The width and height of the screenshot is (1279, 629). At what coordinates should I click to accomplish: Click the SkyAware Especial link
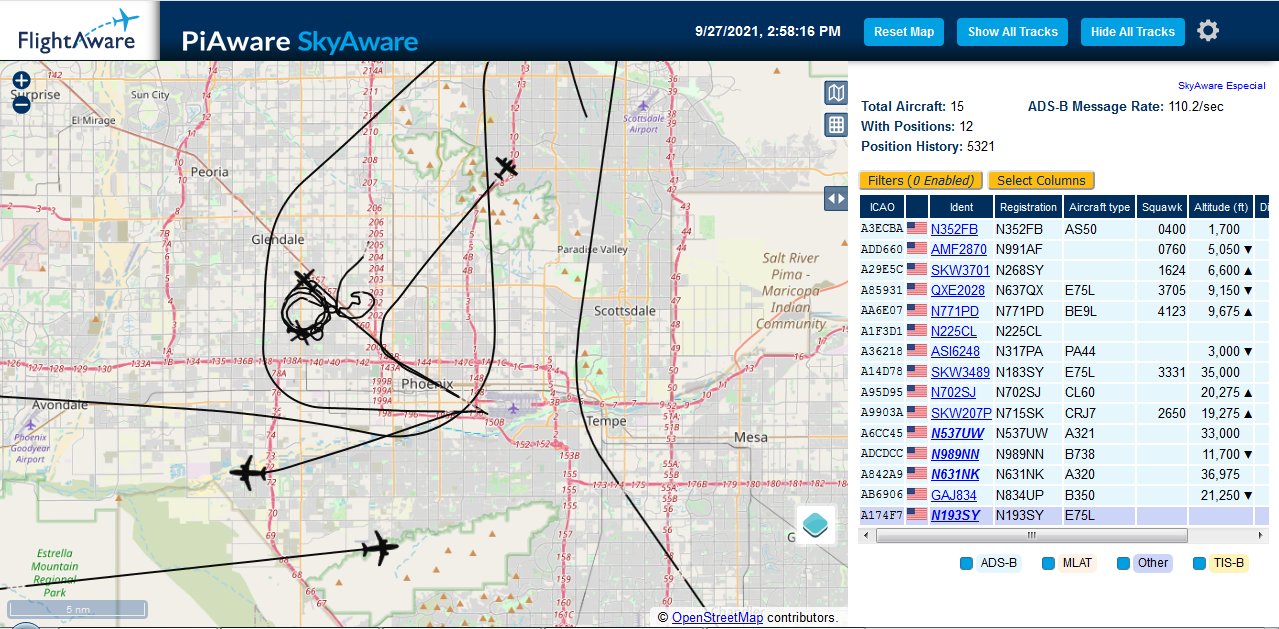(1222, 86)
